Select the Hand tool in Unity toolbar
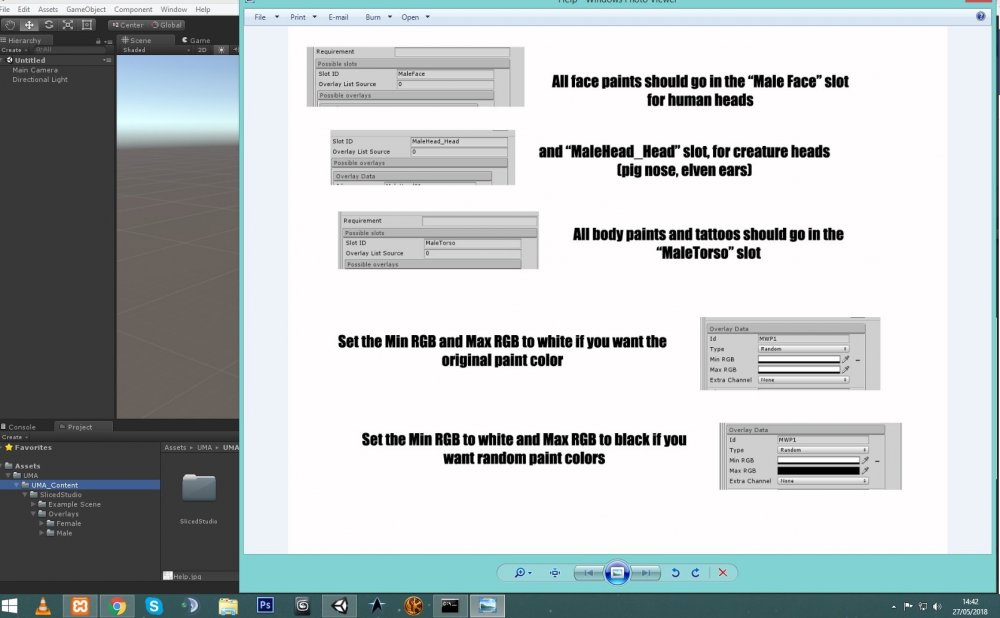The height and width of the screenshot is (618, 1000). click(x=9, y=24)
